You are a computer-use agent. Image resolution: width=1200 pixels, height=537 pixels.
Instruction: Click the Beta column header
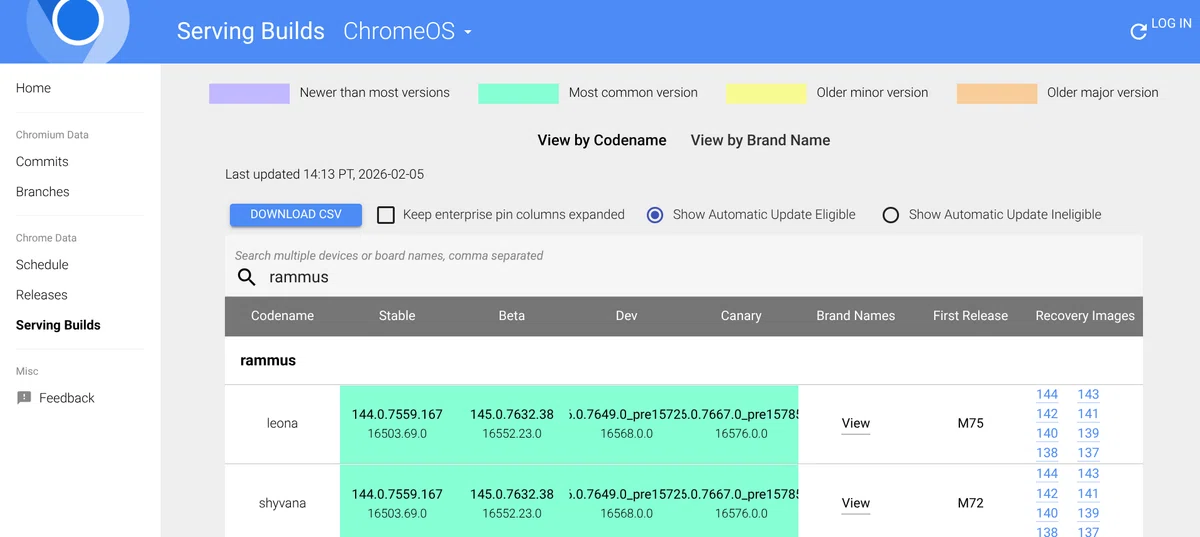point(512,315)
